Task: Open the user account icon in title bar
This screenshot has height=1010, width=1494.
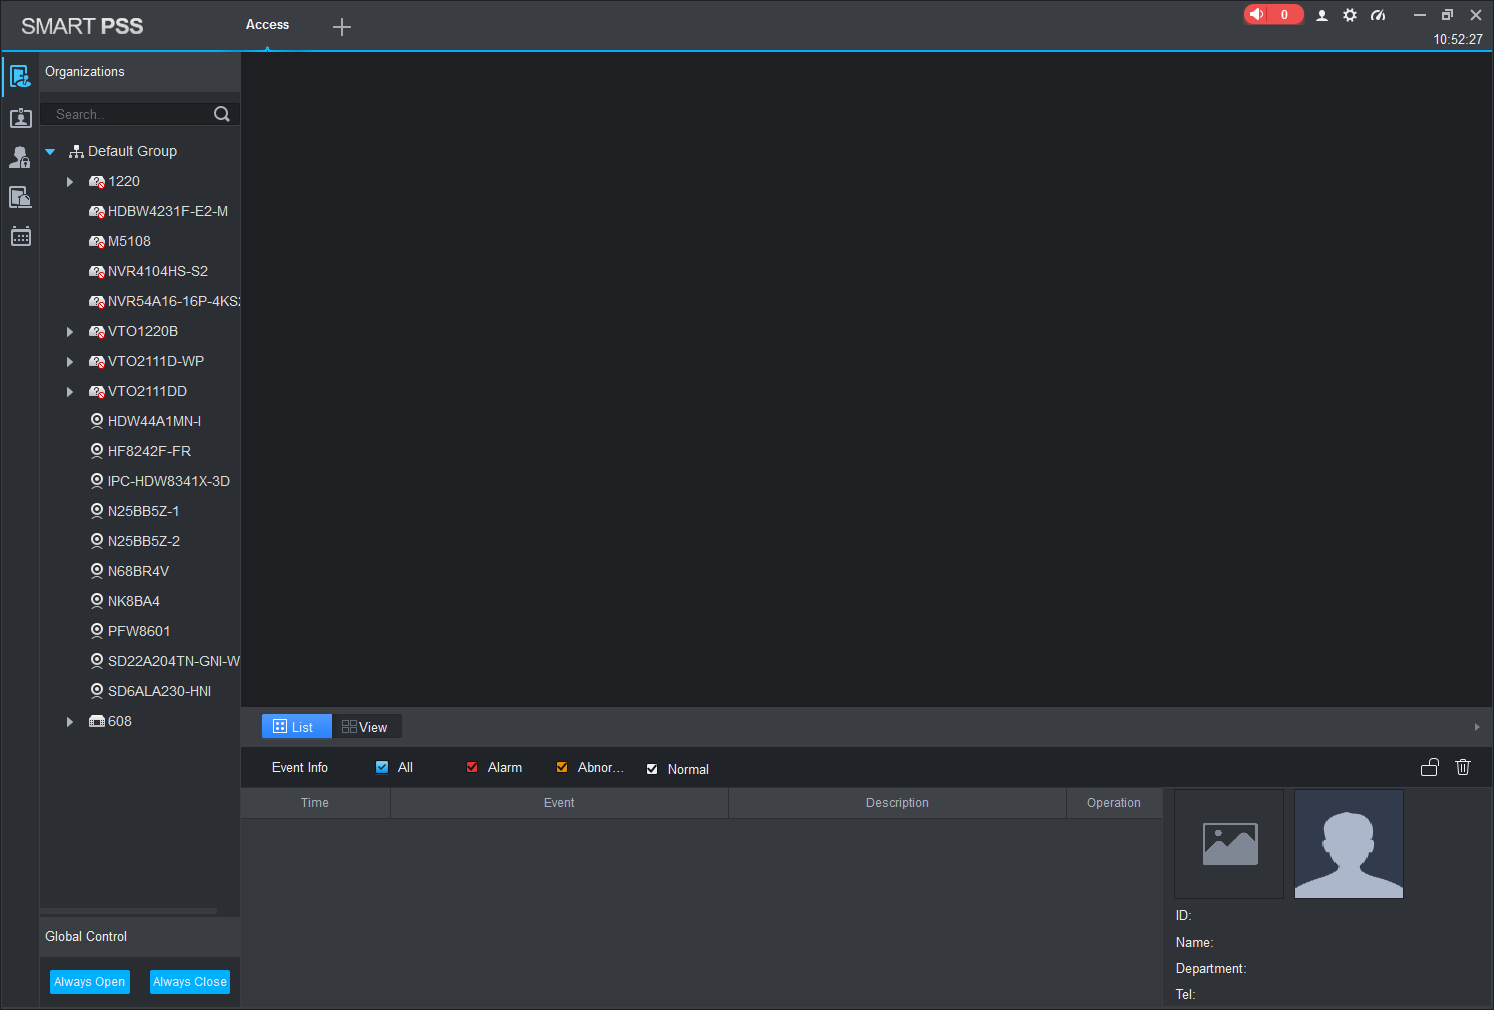Action: 1322,15
